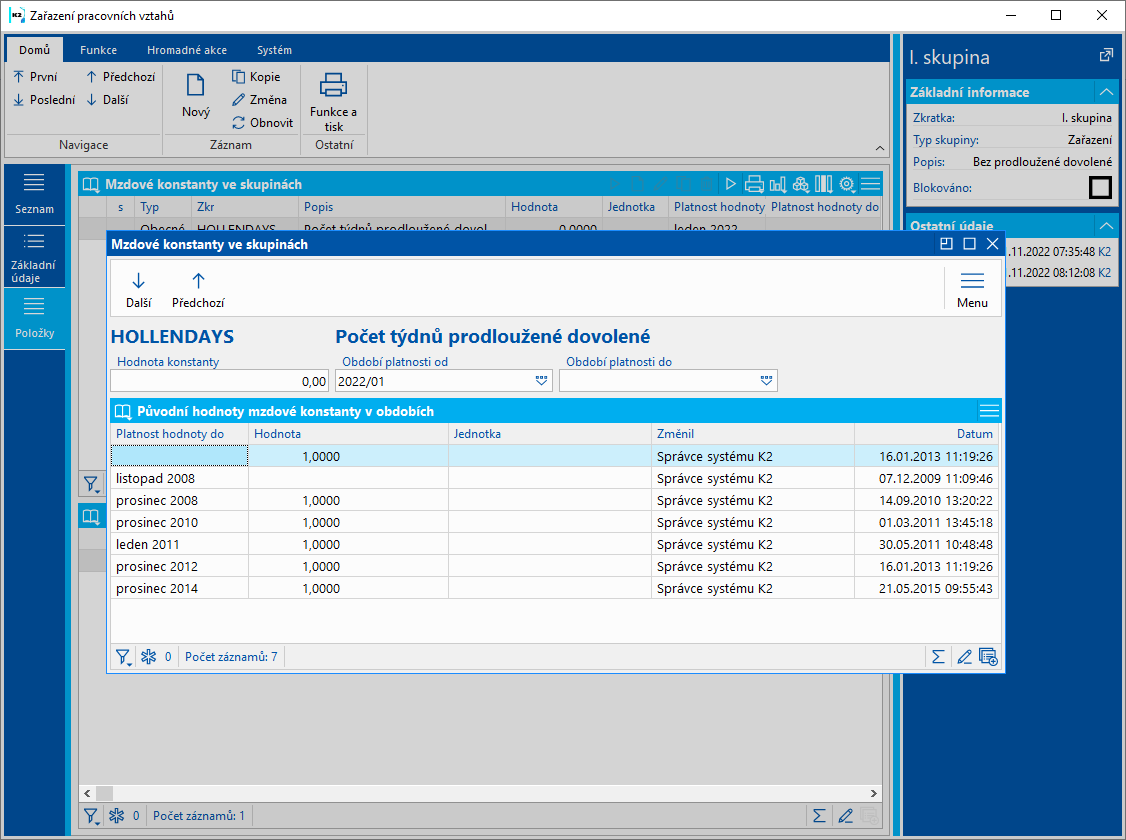Open Položky in left sidebar
Screen dimensions: 1126x840
tap(35, 318)
